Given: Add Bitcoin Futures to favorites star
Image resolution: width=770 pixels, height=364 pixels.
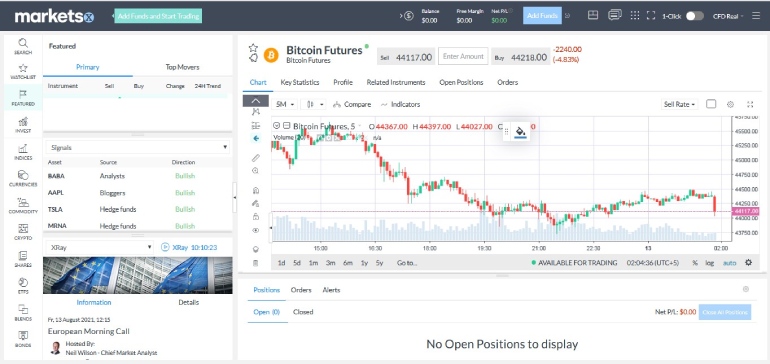Looking at the screenshot, I should (253, 48).
